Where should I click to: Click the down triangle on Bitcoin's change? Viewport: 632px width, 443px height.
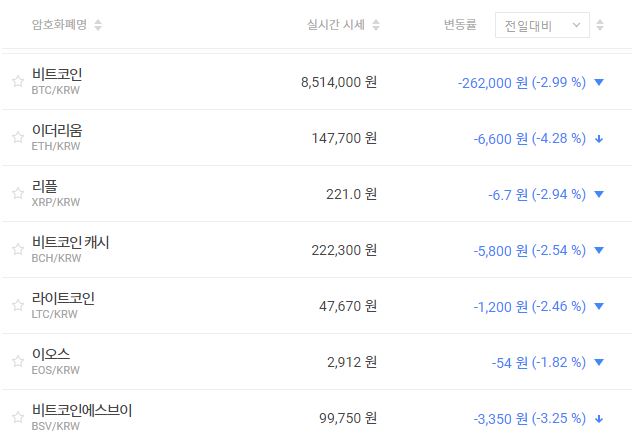(599, 82)
